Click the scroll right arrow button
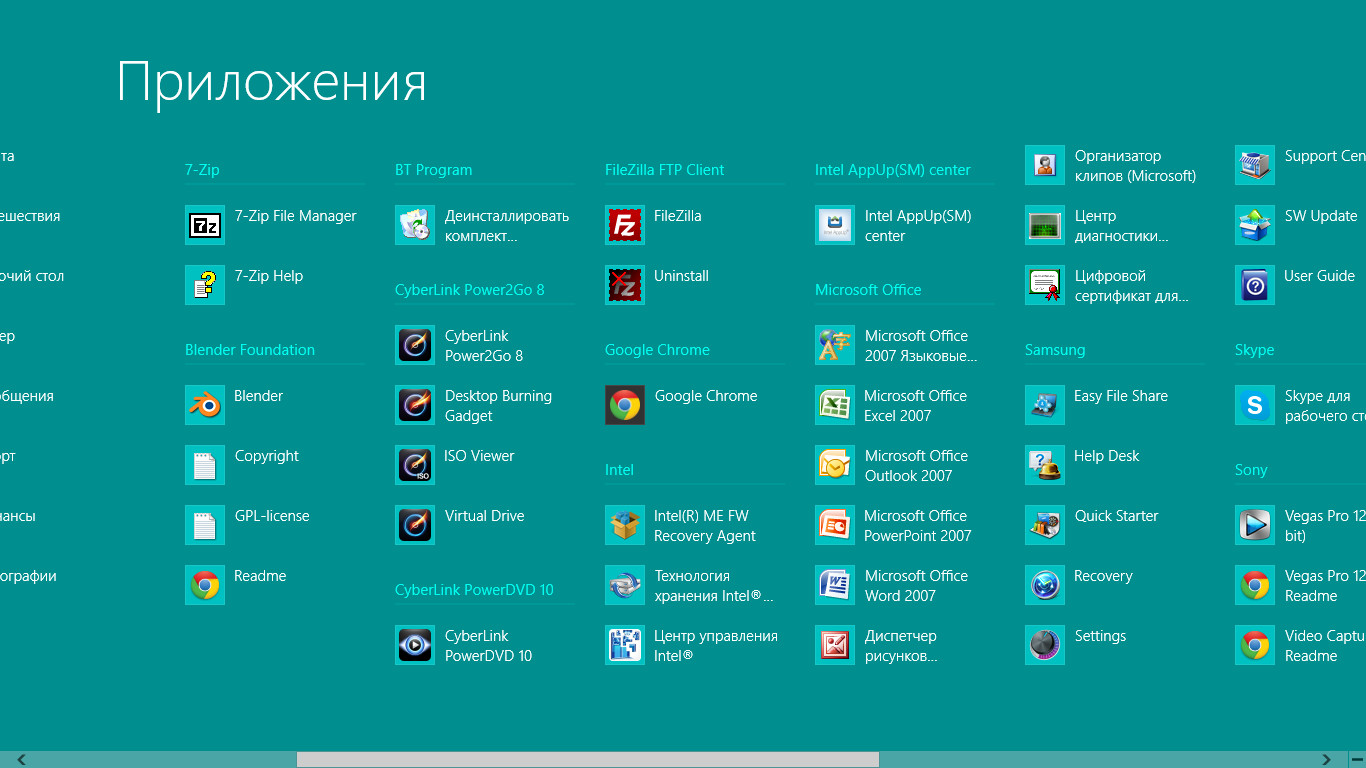 tap(1327, 760)
